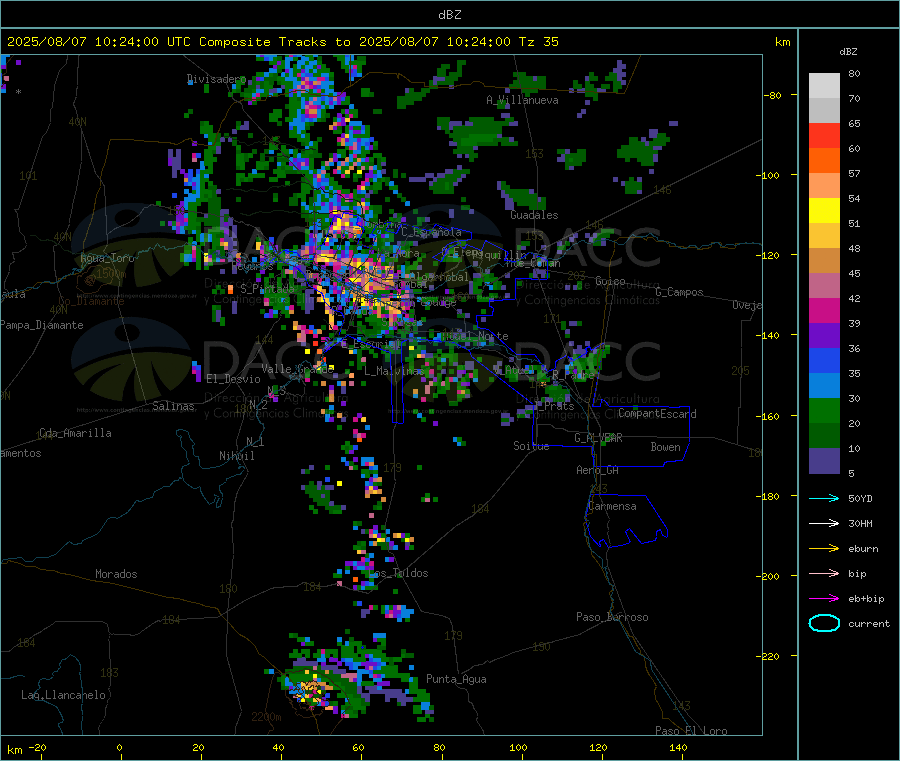Click the Carmensa place label
This screenshot has width=900, height=761.
[612, 506]
